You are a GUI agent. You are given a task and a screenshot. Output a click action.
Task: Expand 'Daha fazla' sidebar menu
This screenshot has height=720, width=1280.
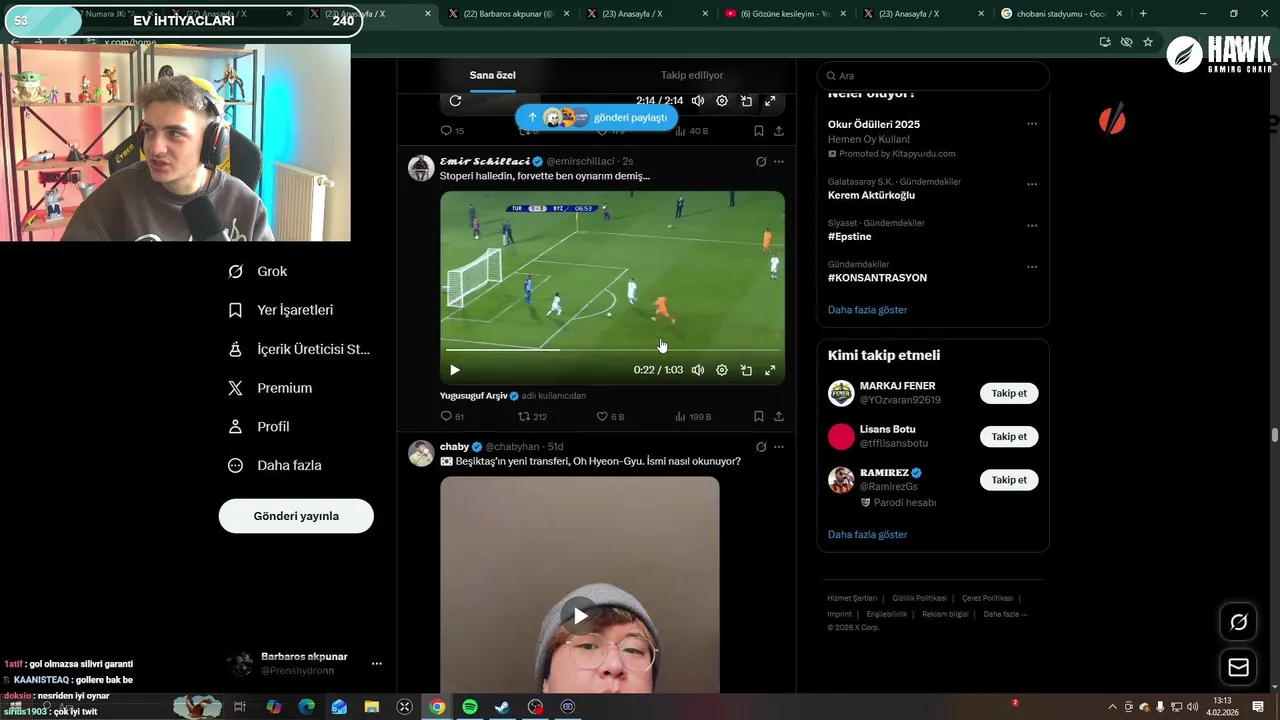point(275,465)
